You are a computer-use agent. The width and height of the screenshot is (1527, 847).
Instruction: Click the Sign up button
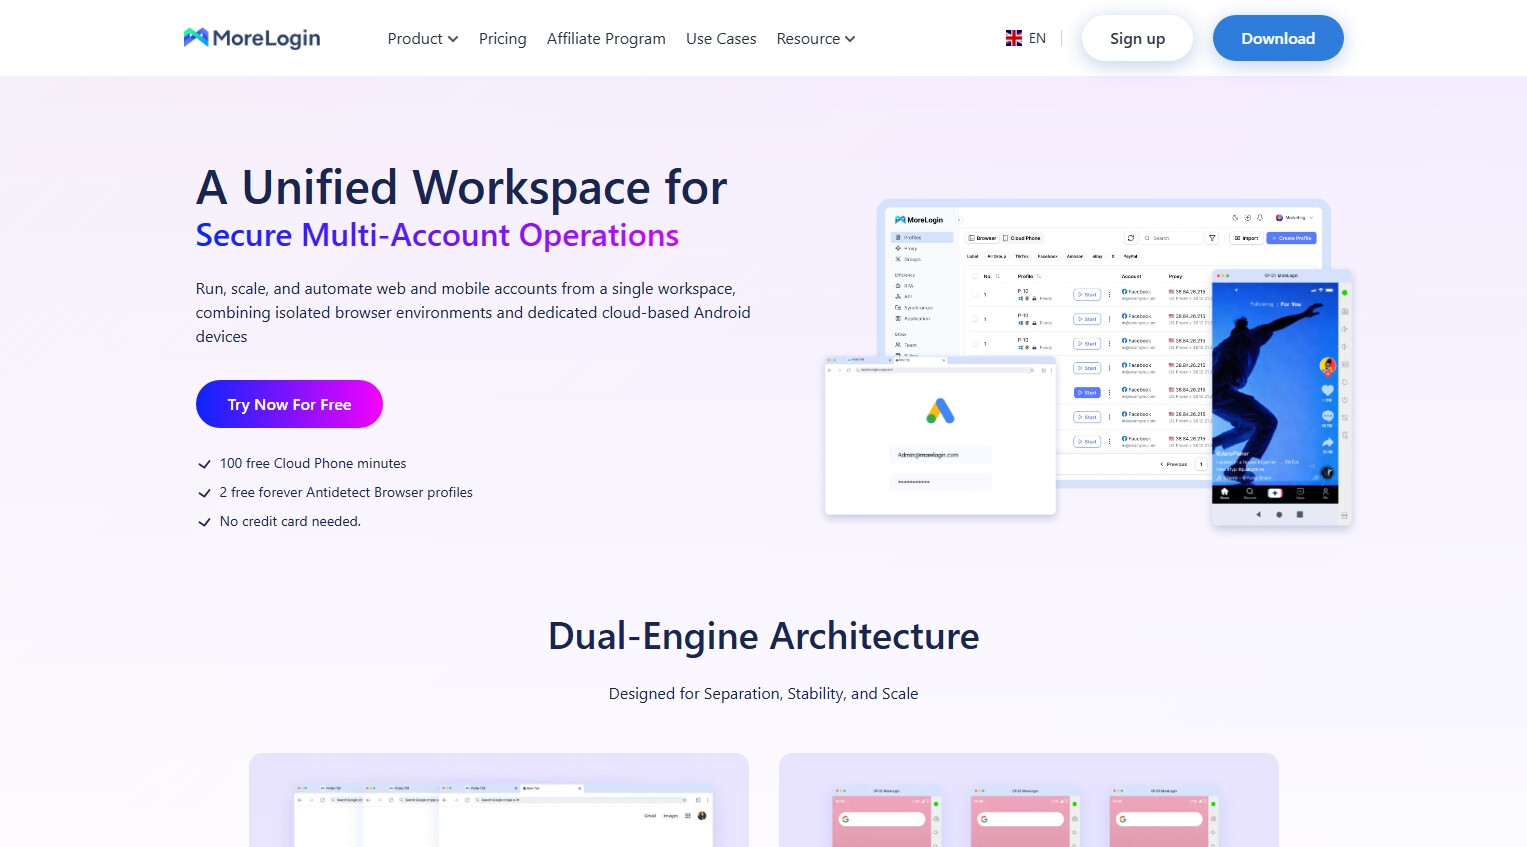point(1137,38)
